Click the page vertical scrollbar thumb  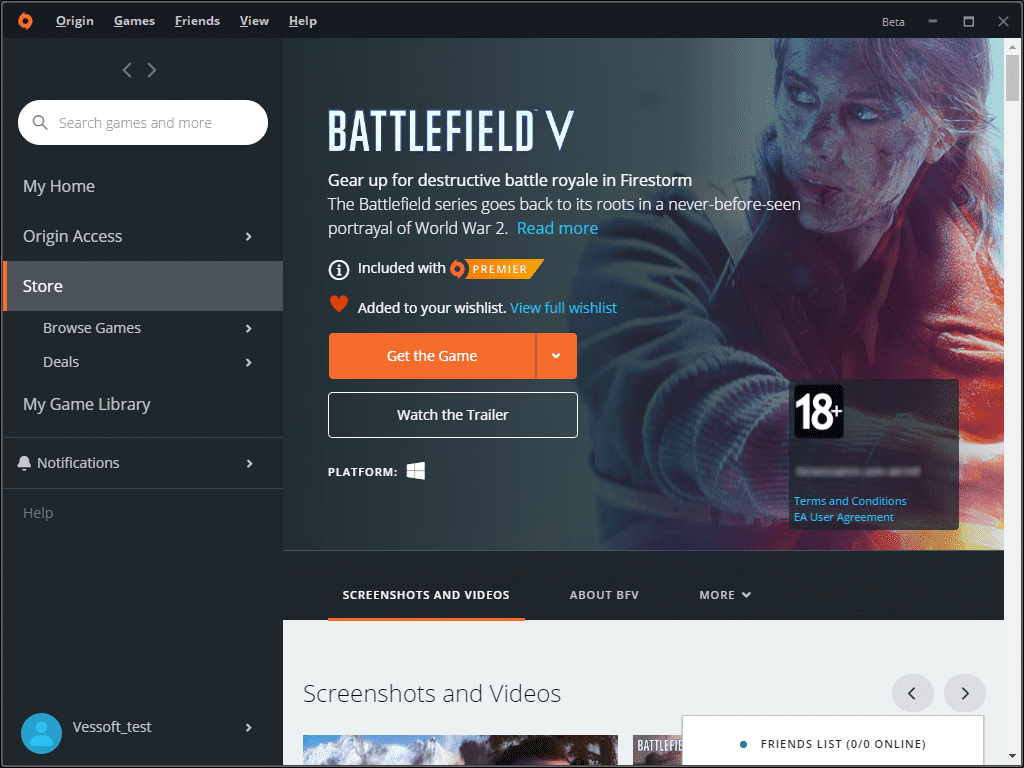click(x=1012, y=78)
